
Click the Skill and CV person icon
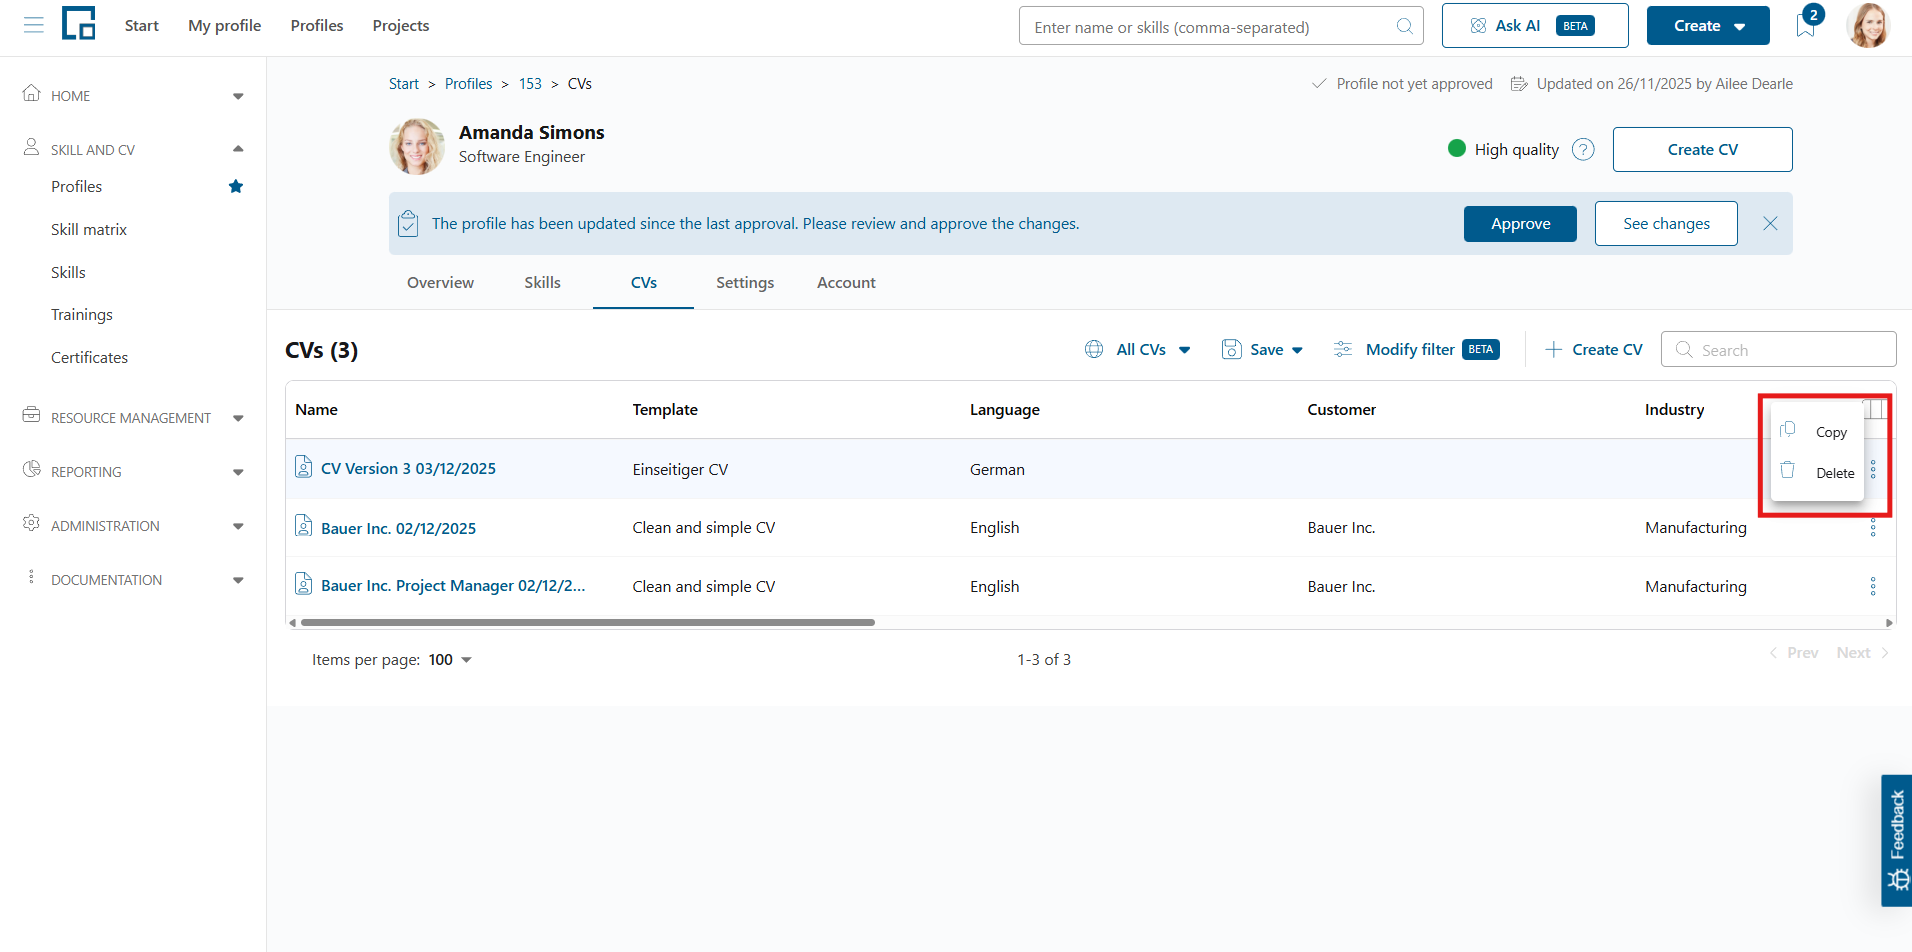pos(32,147)
